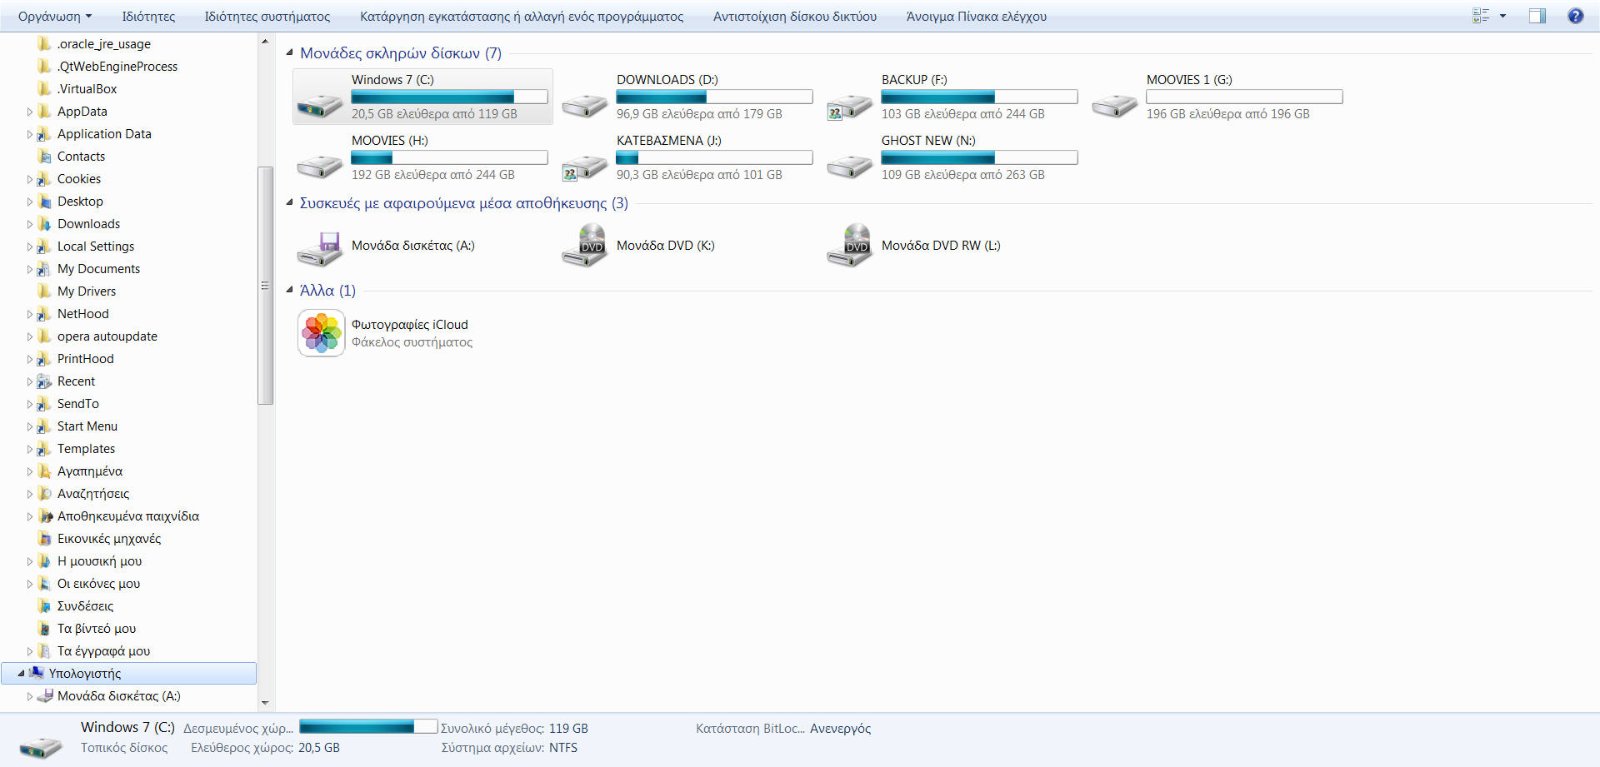This screenshot has width=1600, height=767.
Task: Select the MOOVIES 1 (G:) drive icon
Action: pyautogui.click(x=1115, y=103)
